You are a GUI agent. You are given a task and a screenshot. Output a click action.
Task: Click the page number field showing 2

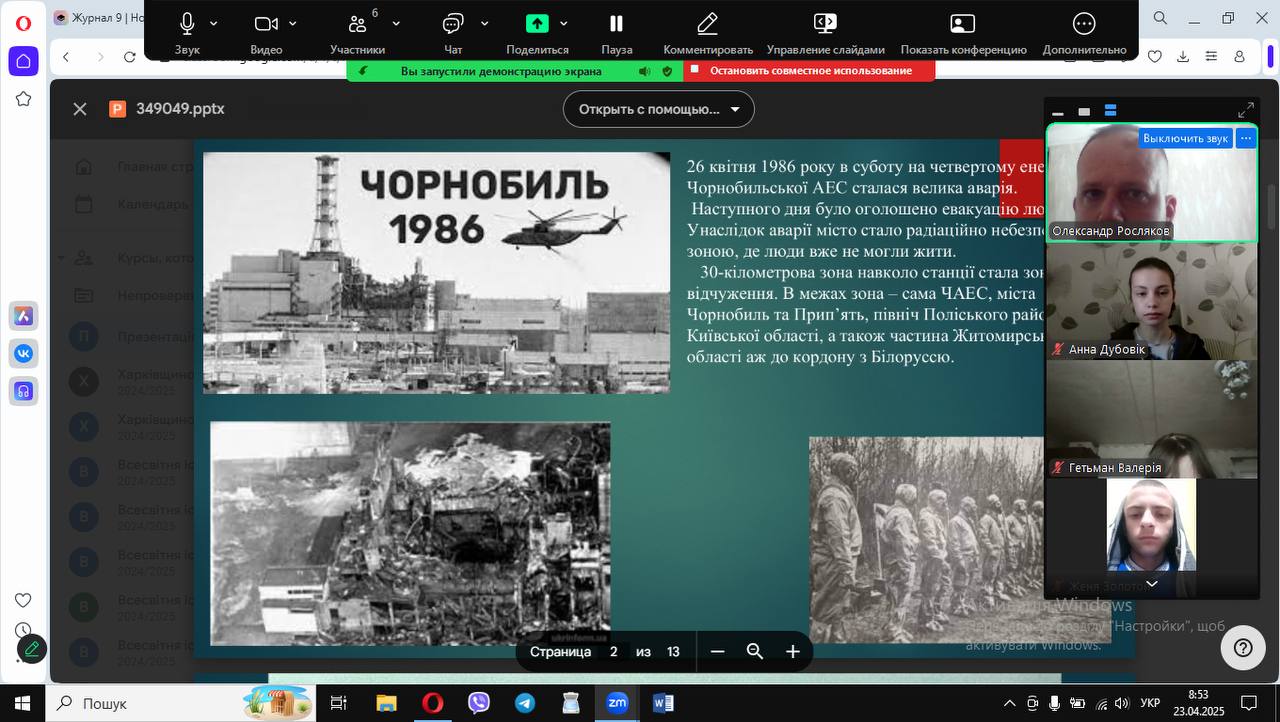pyautogui.click(x=613, y=652)
